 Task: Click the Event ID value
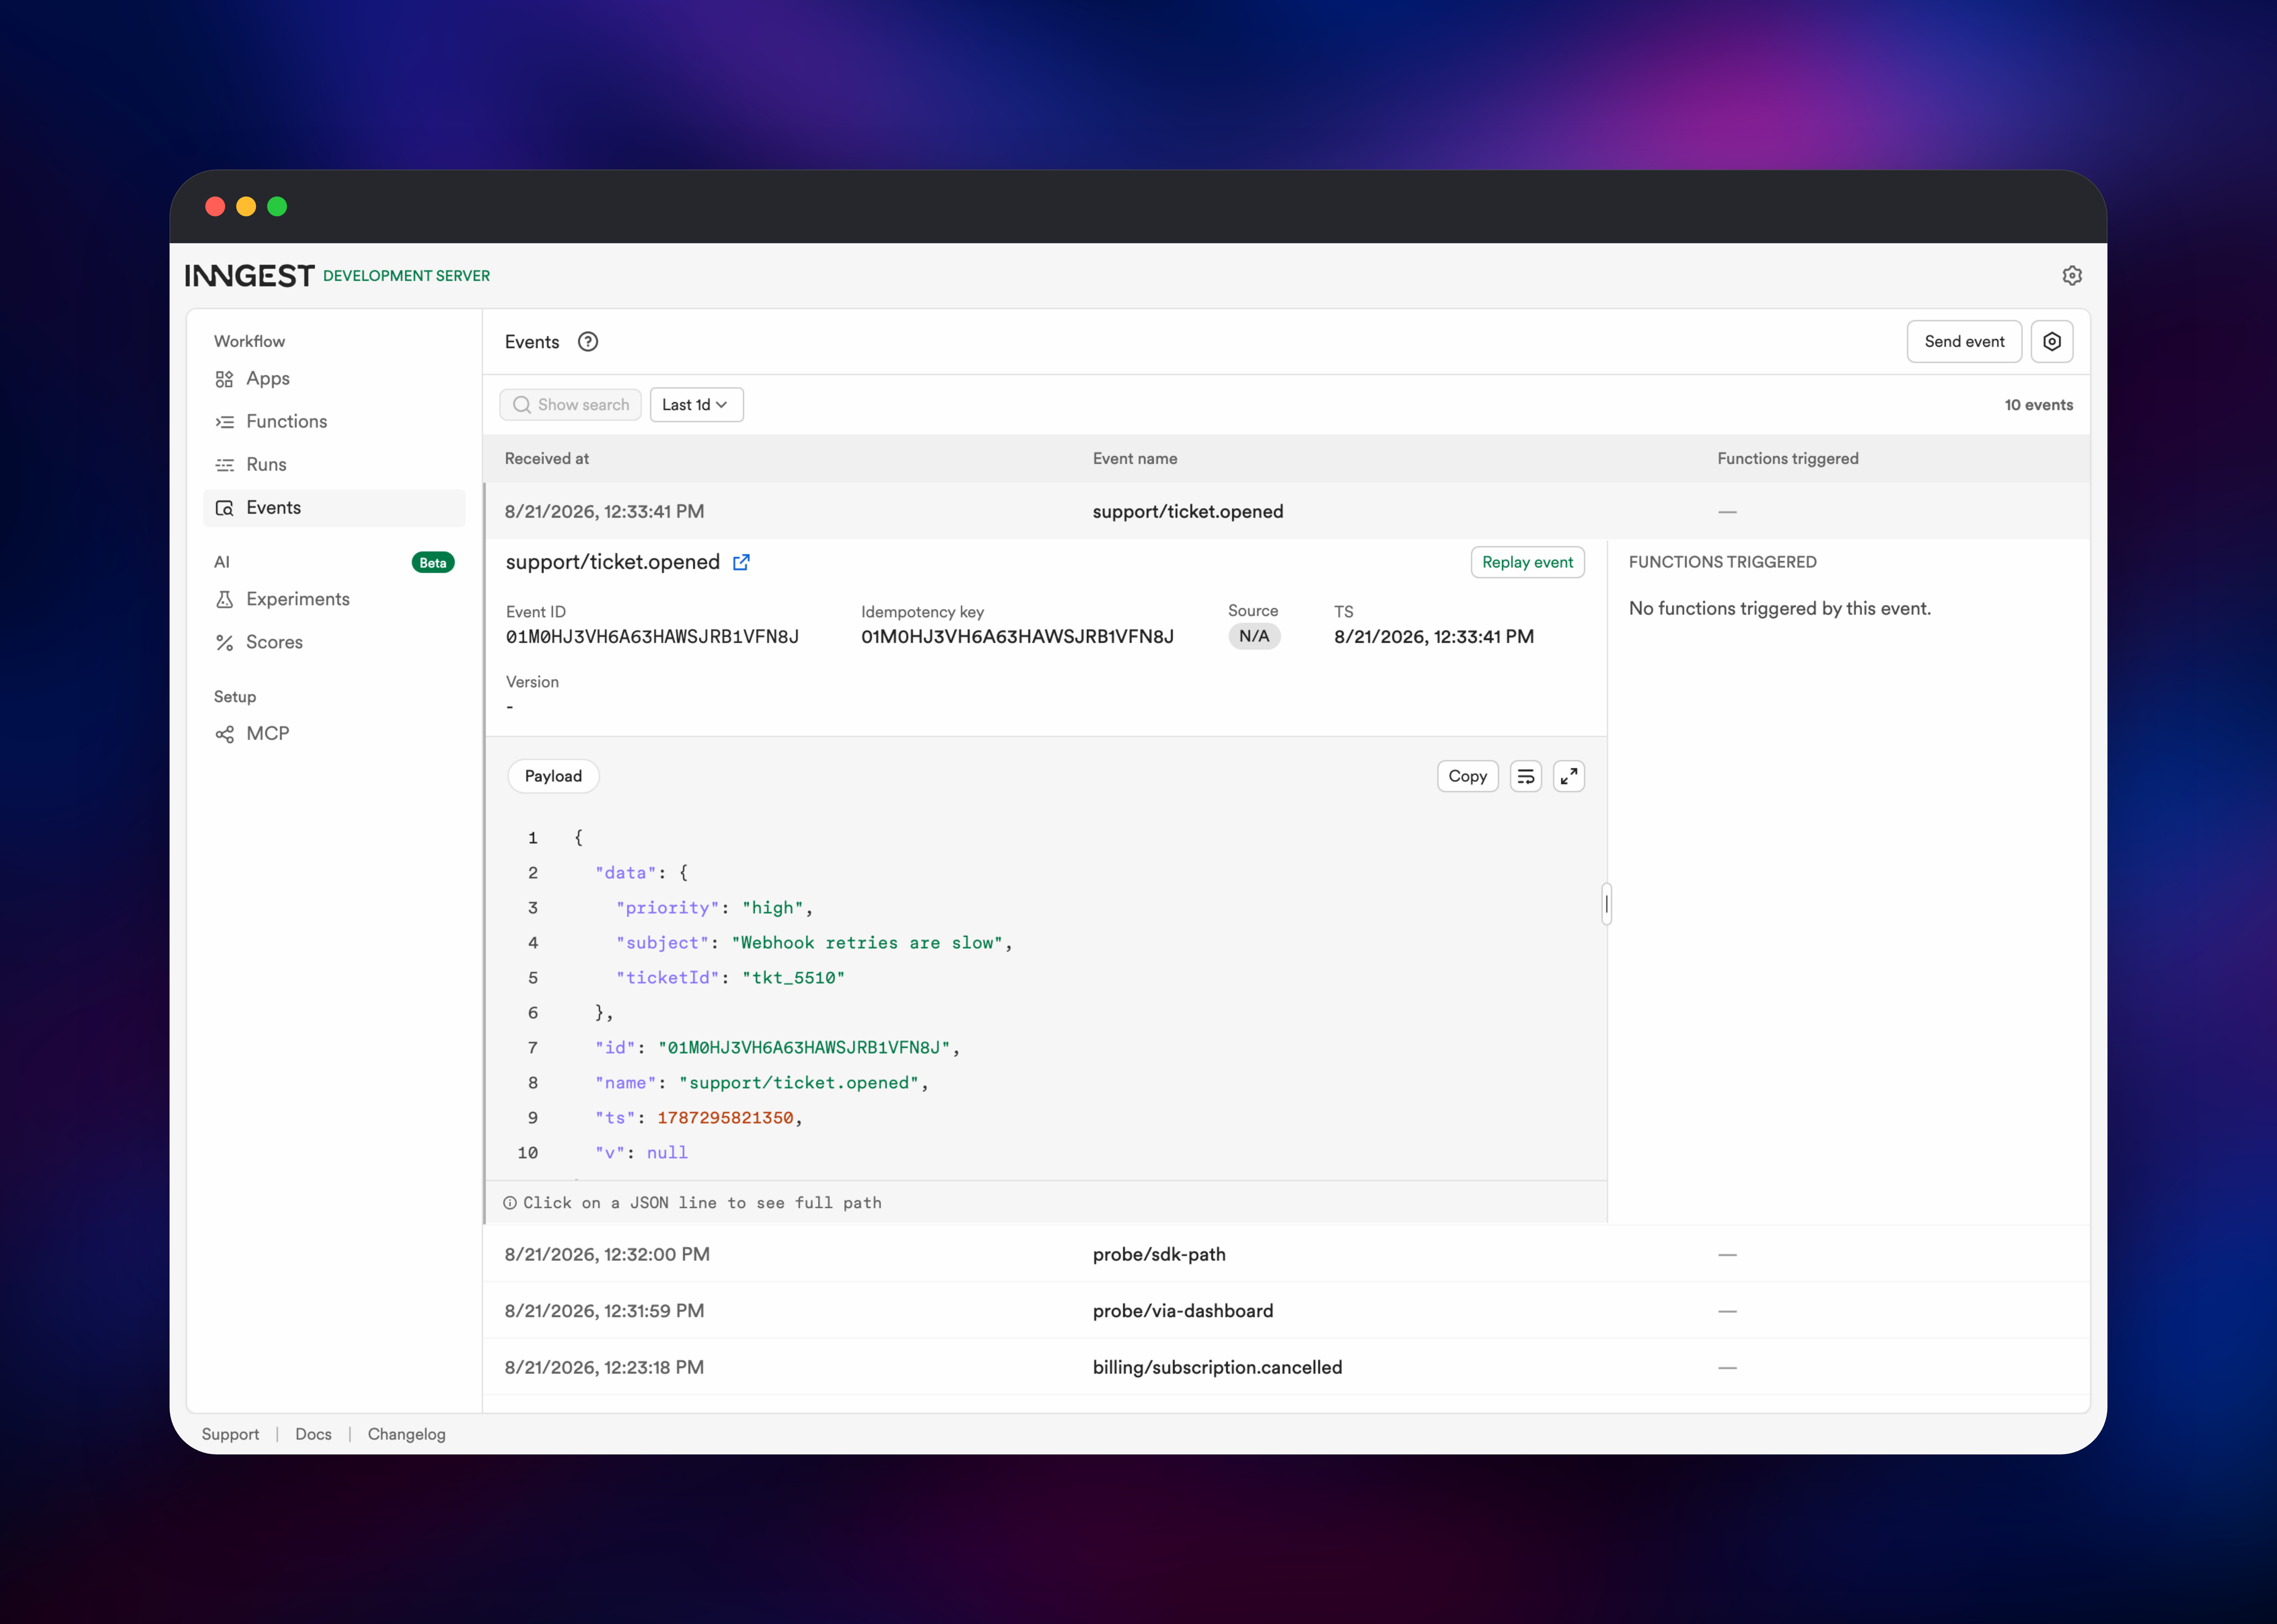click(x=652, y=637)
